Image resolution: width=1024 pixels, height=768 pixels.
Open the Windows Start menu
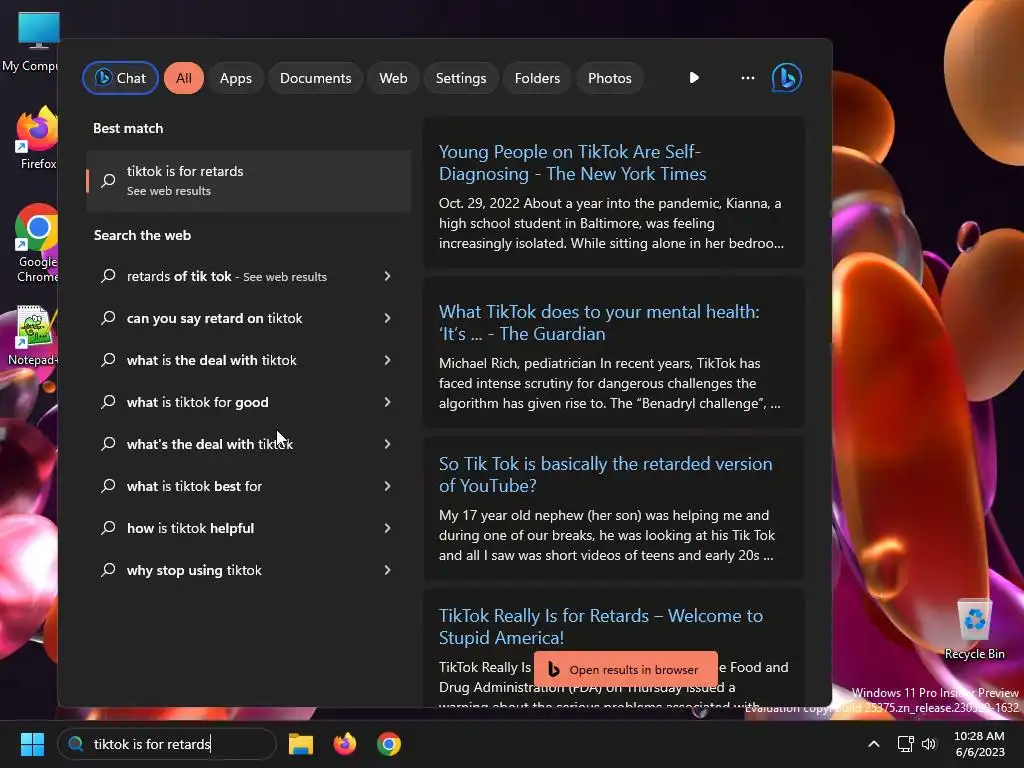[32, 744]
